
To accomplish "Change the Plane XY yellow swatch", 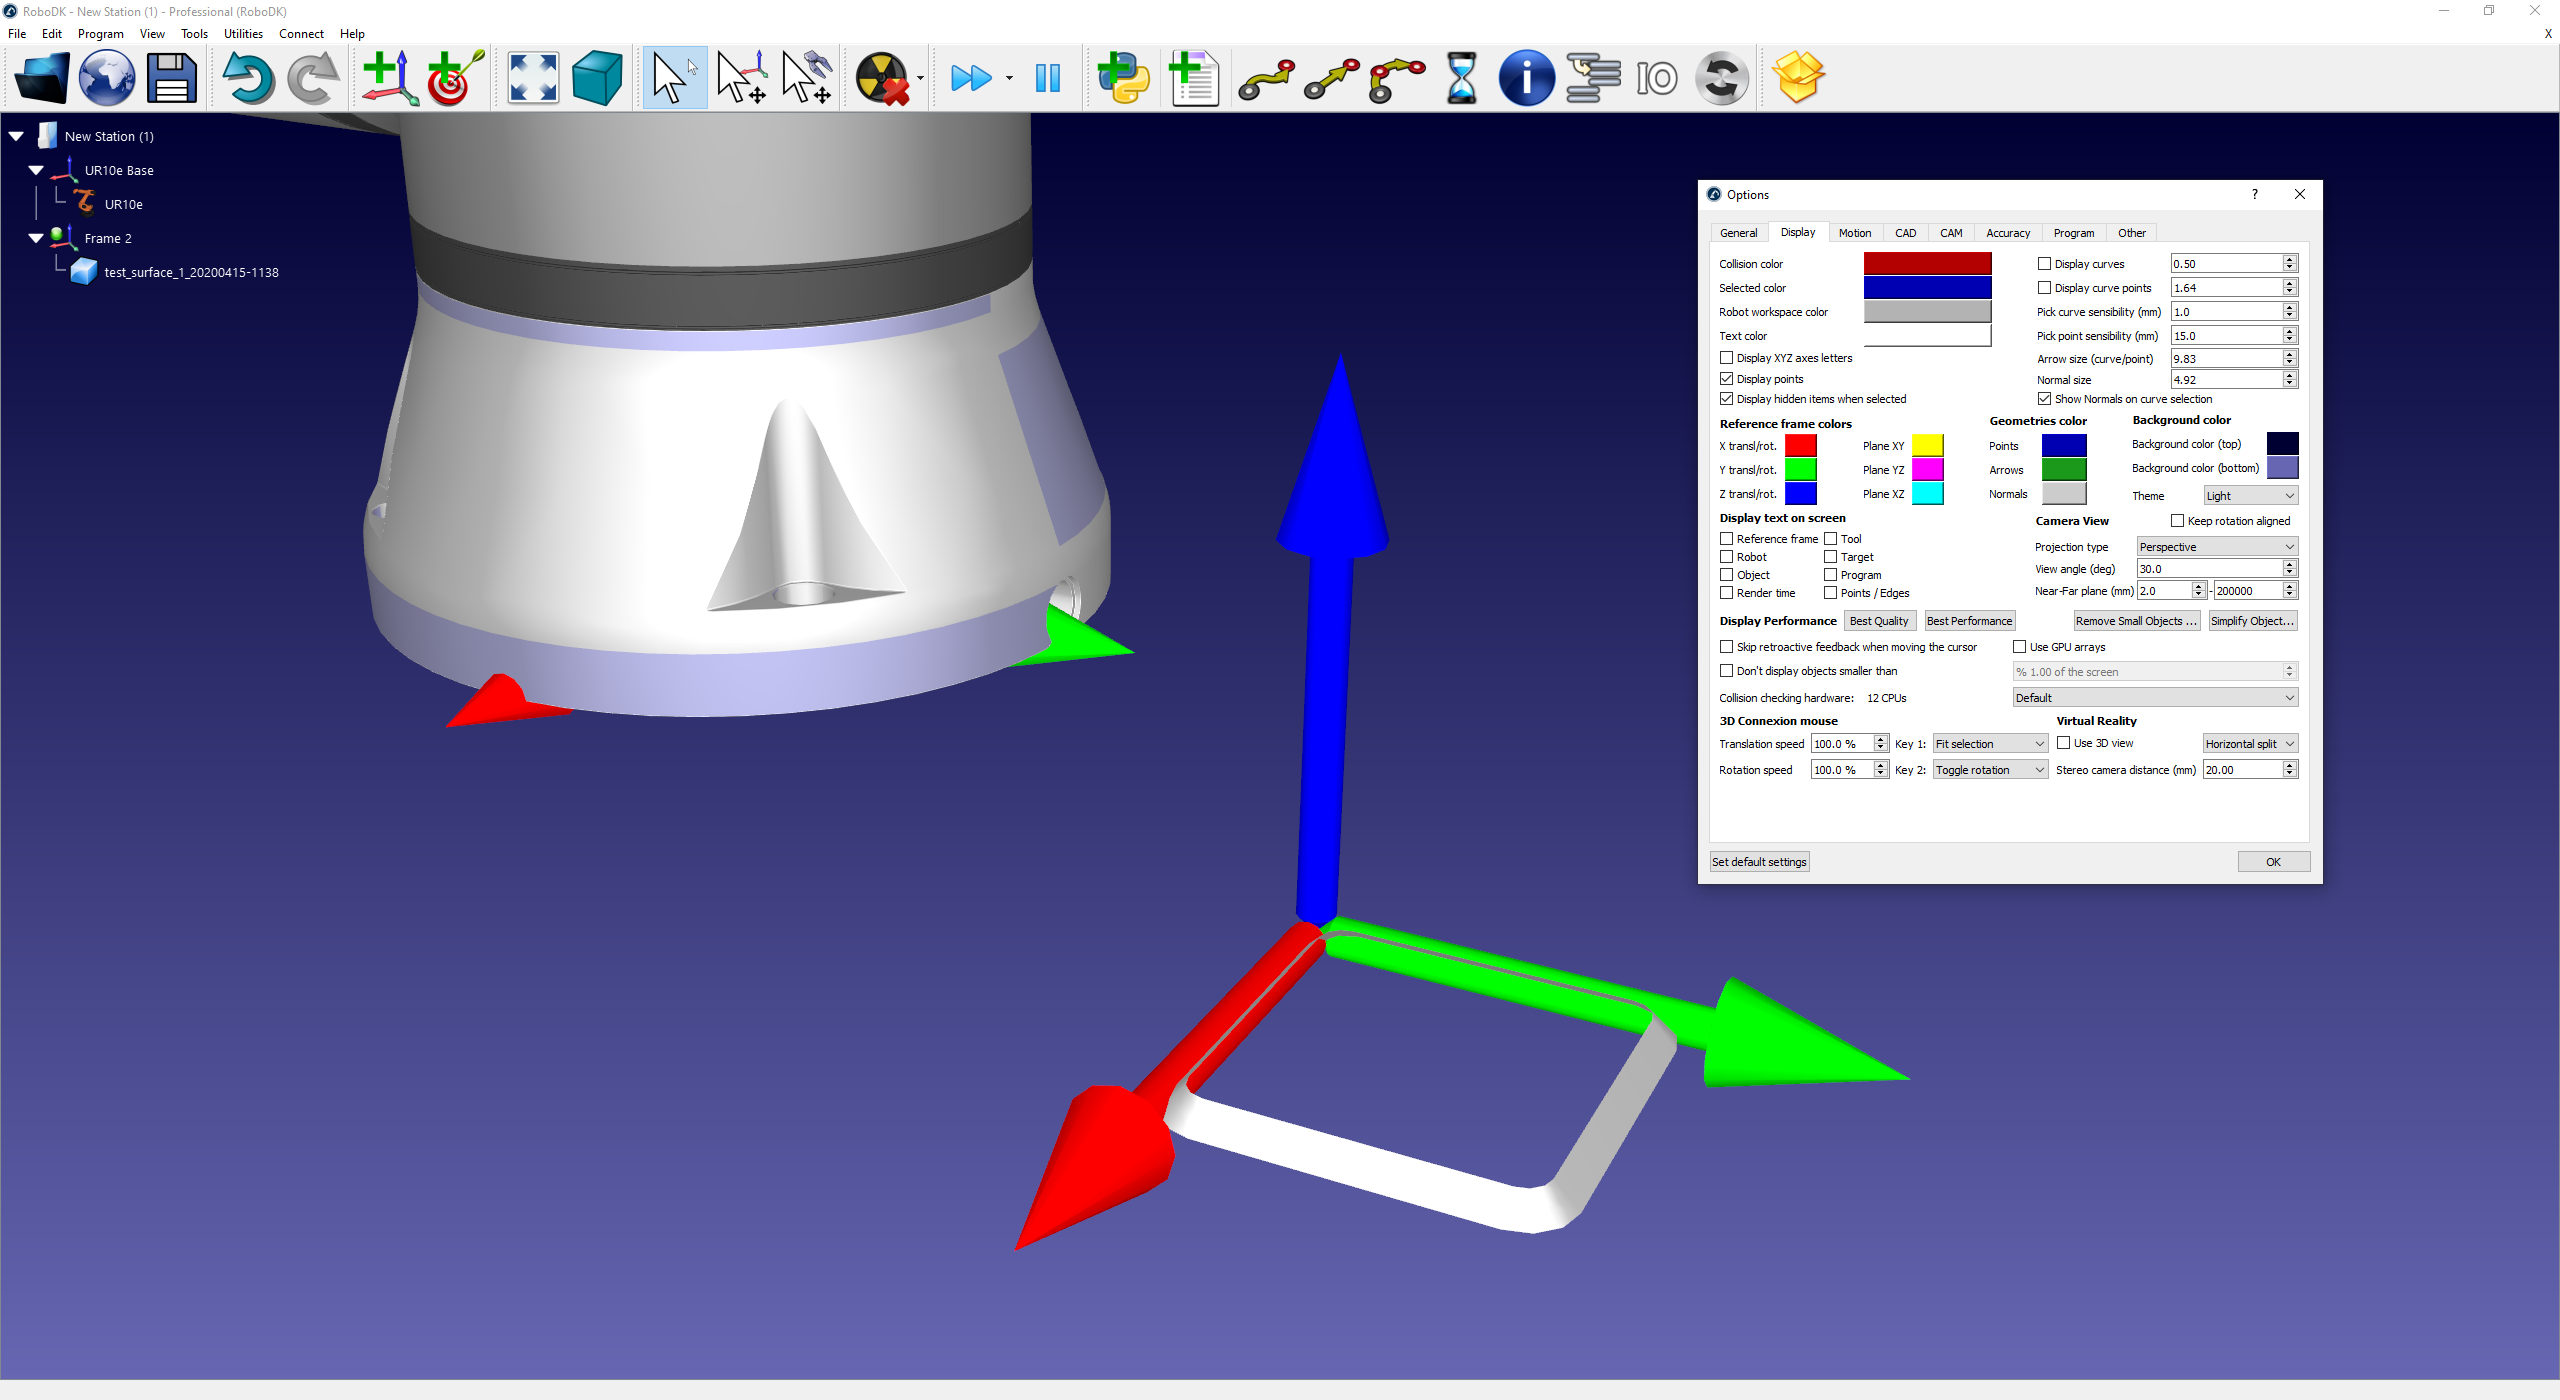I will coord(1927,446).
